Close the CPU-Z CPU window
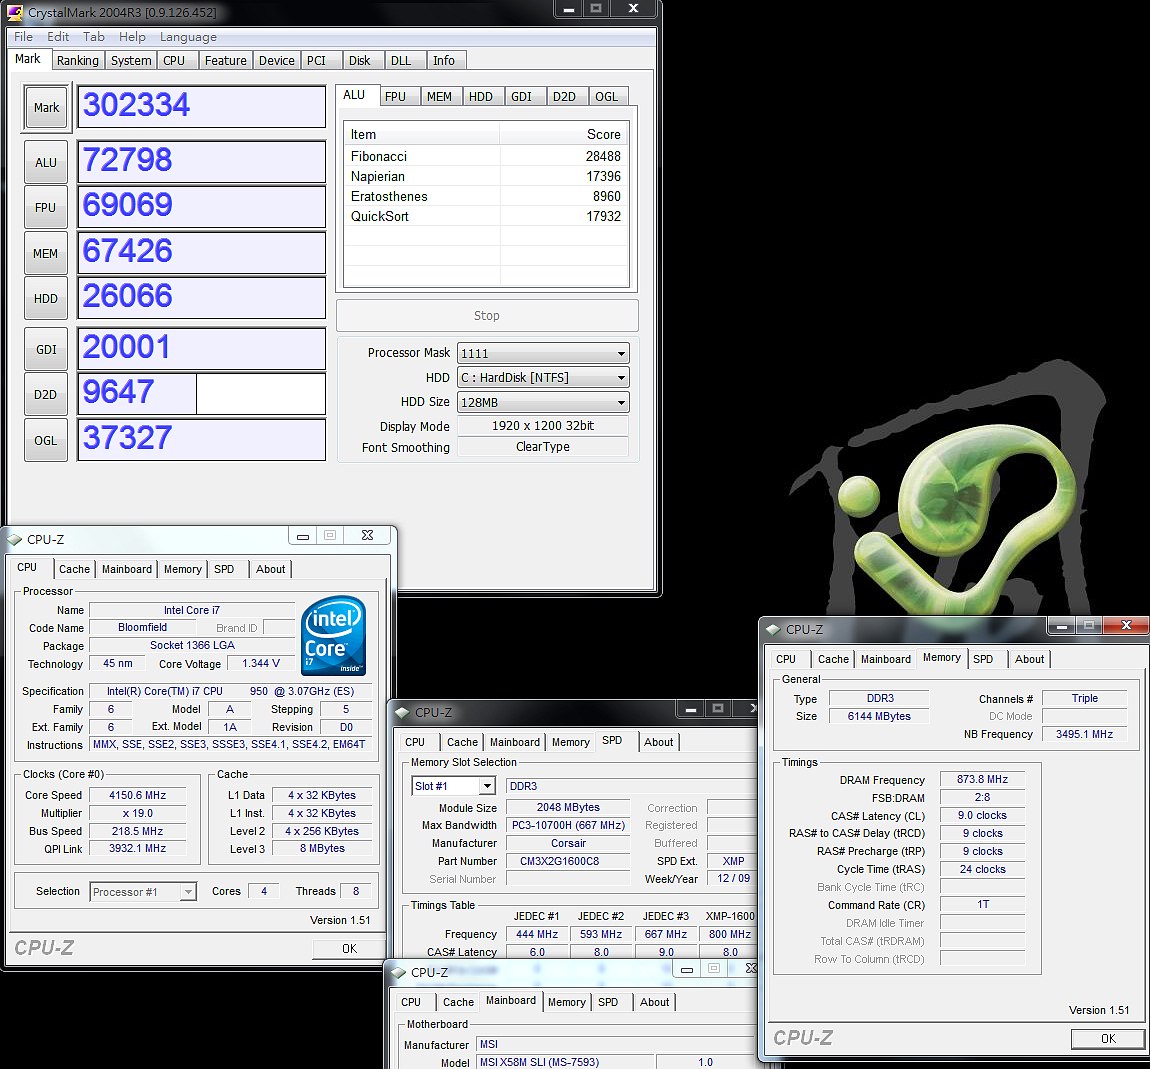Image resolution: width=1150 pixels, height=1069 pixels. coord(367,535)
